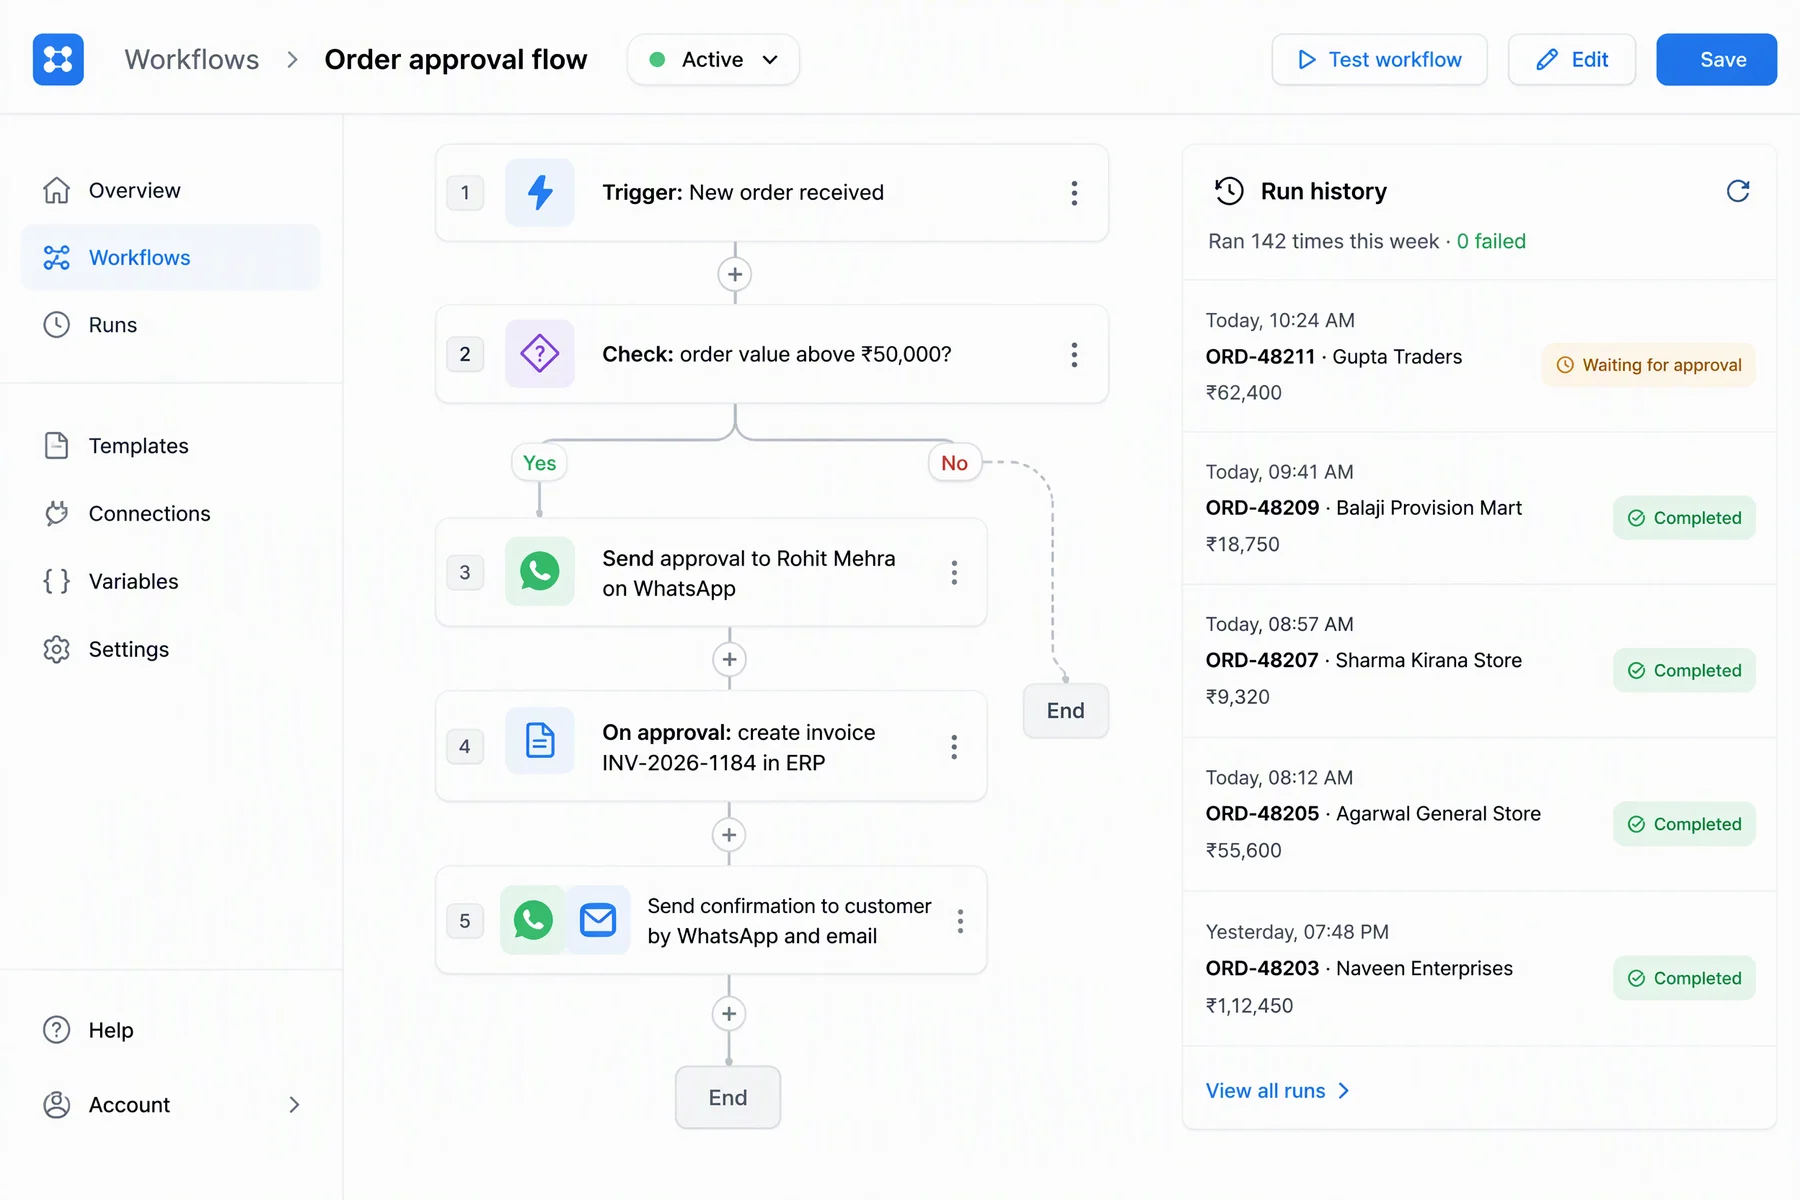Click the Edit button
The height and width of the screenshot is (1200, 1800).
pyautogui.click(x=1571, y=59)
